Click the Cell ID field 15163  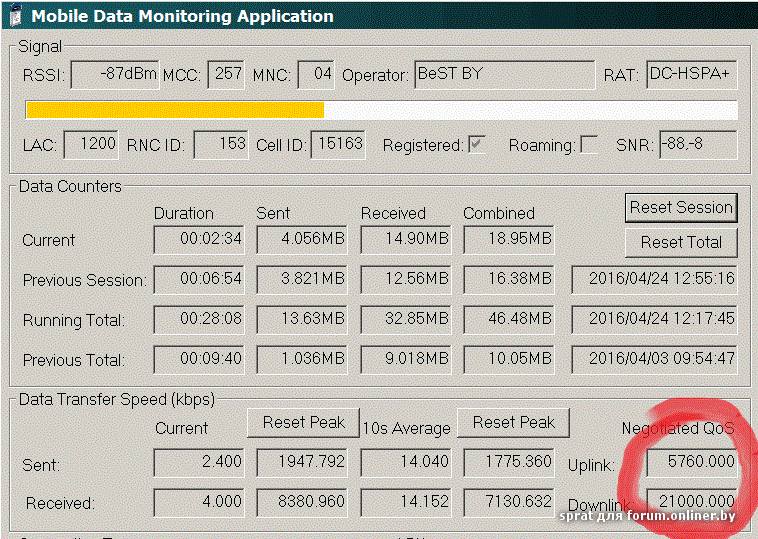(x=338, y=144)
